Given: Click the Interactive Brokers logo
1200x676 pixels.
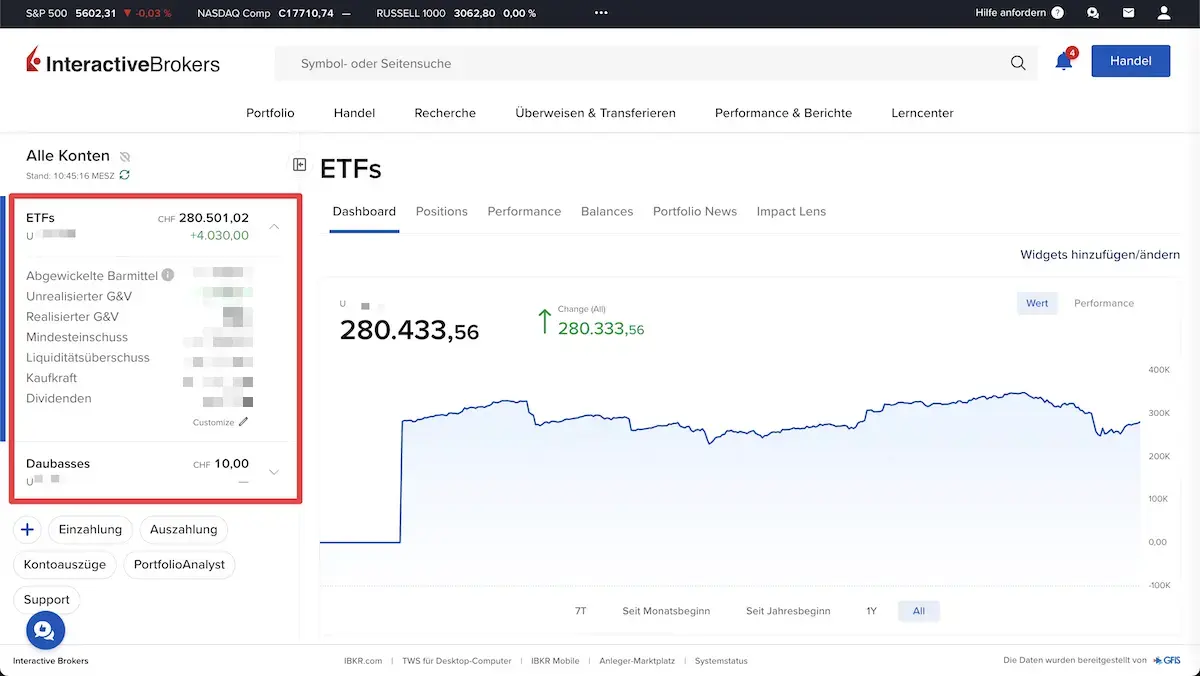Looking at the screenshot, I should coord(123,61).
